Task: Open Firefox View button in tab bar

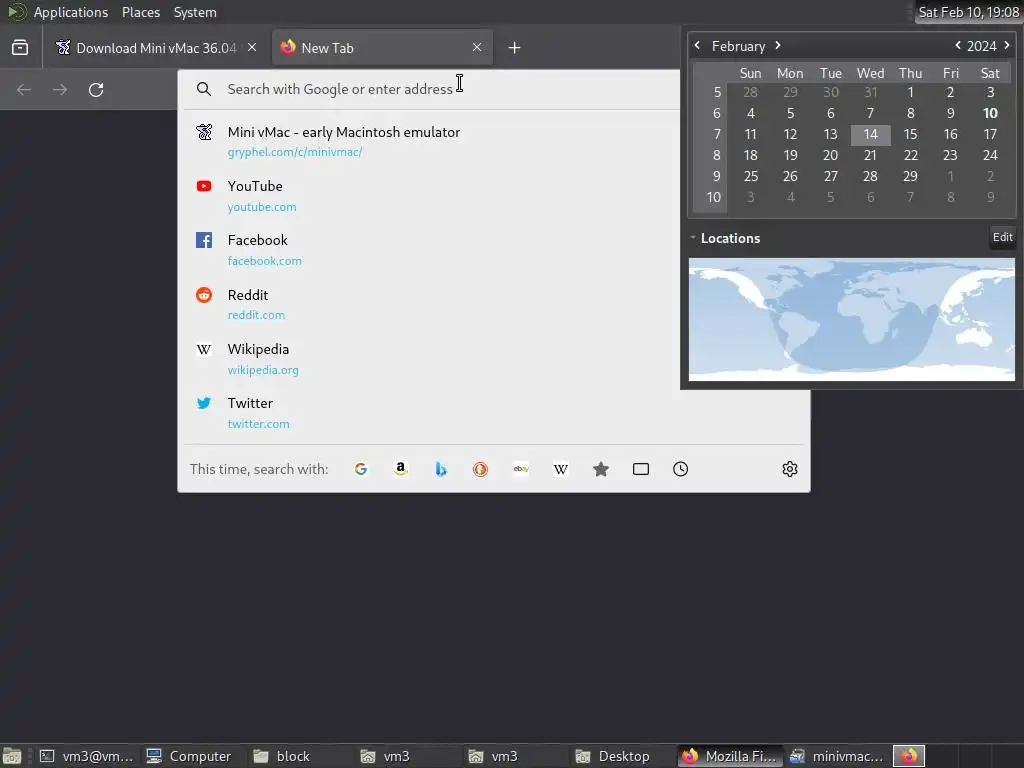Action: point(20,48)
